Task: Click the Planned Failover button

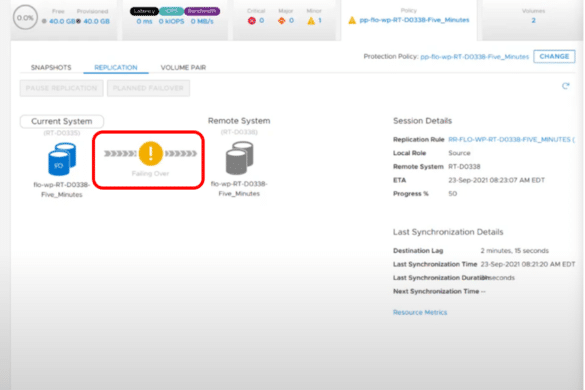Action: (x=148, y=88)
